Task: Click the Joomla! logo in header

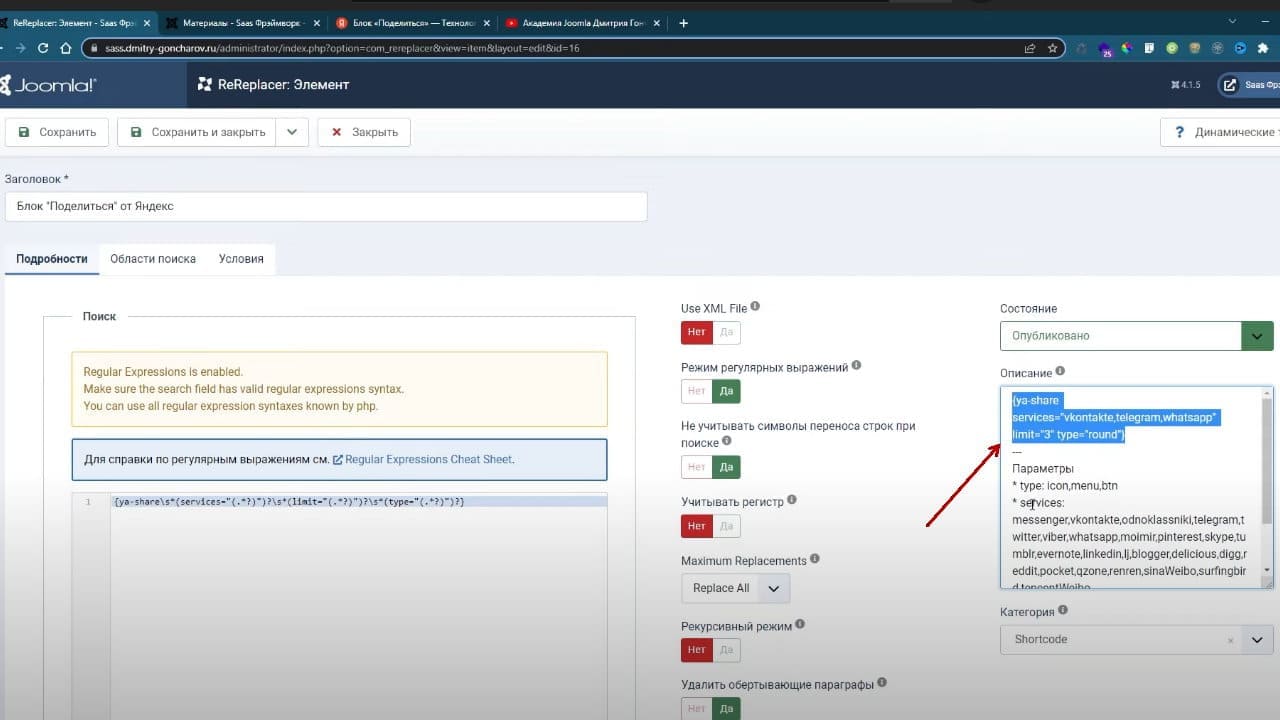Action: 50,85
